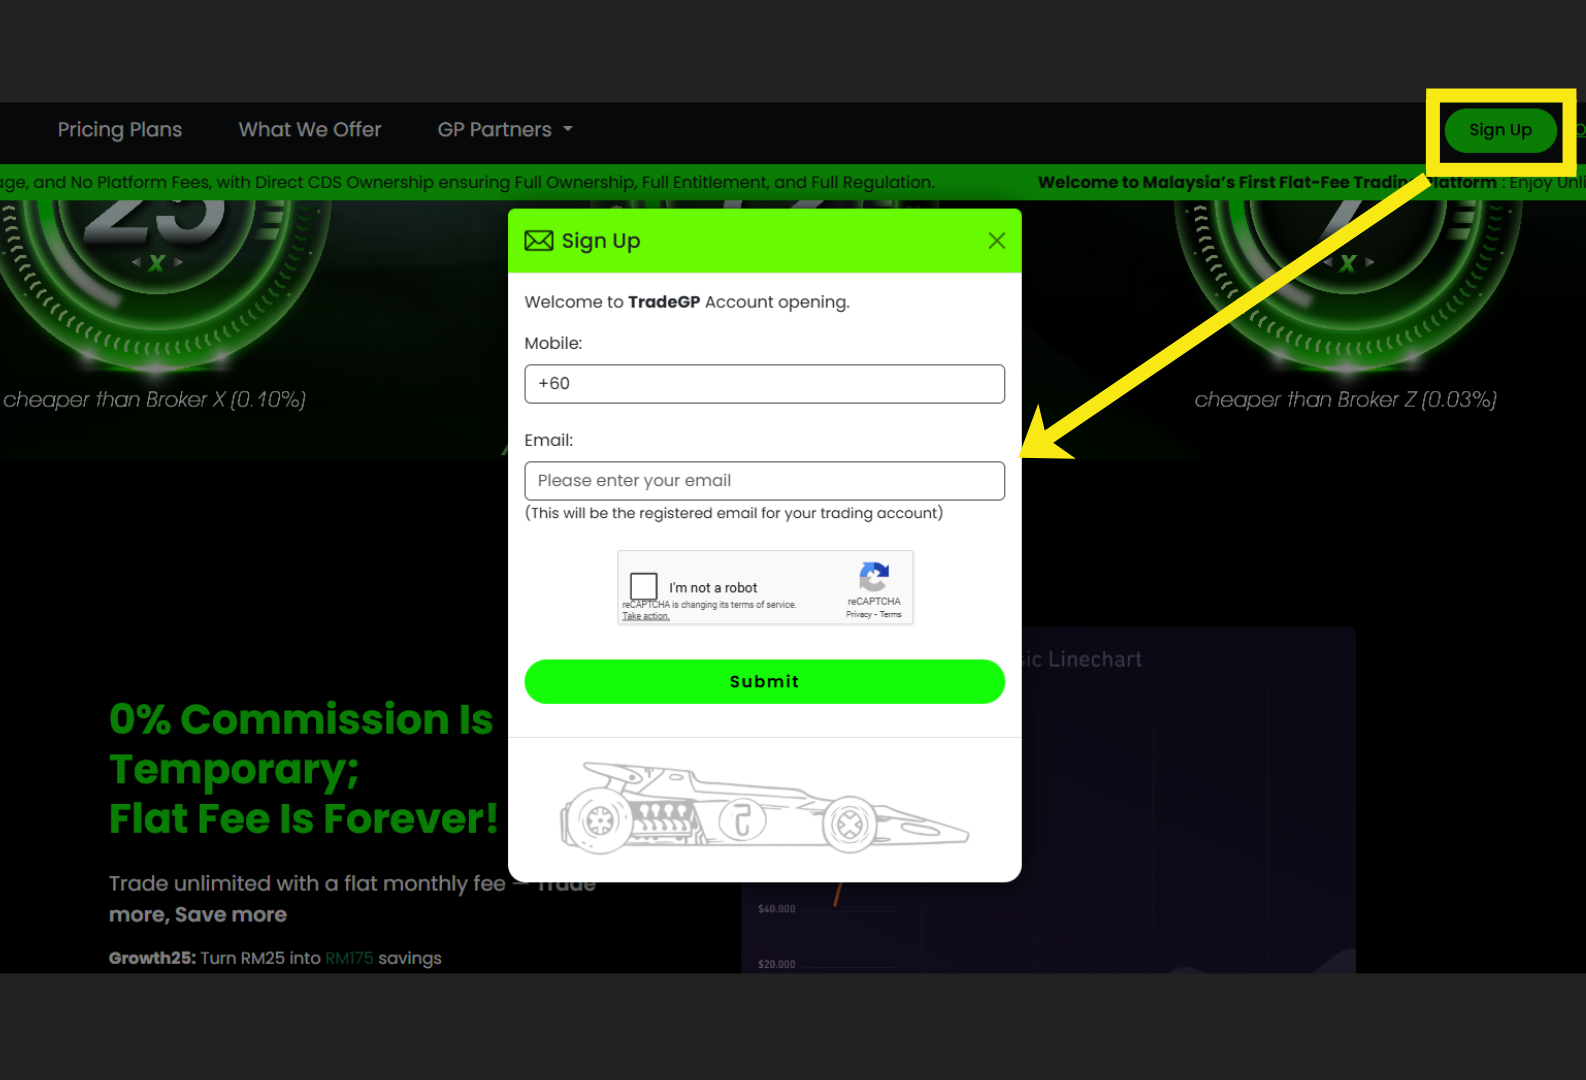Open the reCAPTCHA Privacy link
The width and height of the screenshot is (1586, 1080).
858,615
